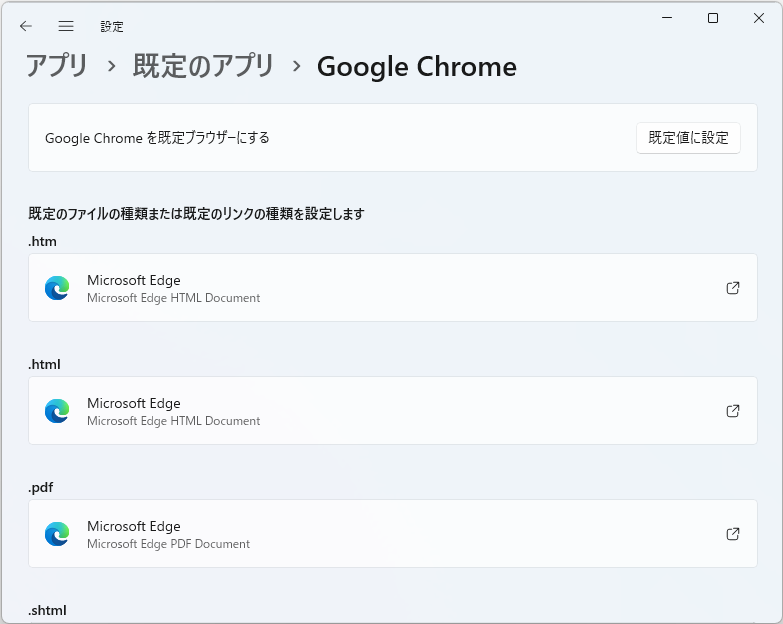
Task: Click Microsoft Edge PDF Document text
Action: point(168,544)
